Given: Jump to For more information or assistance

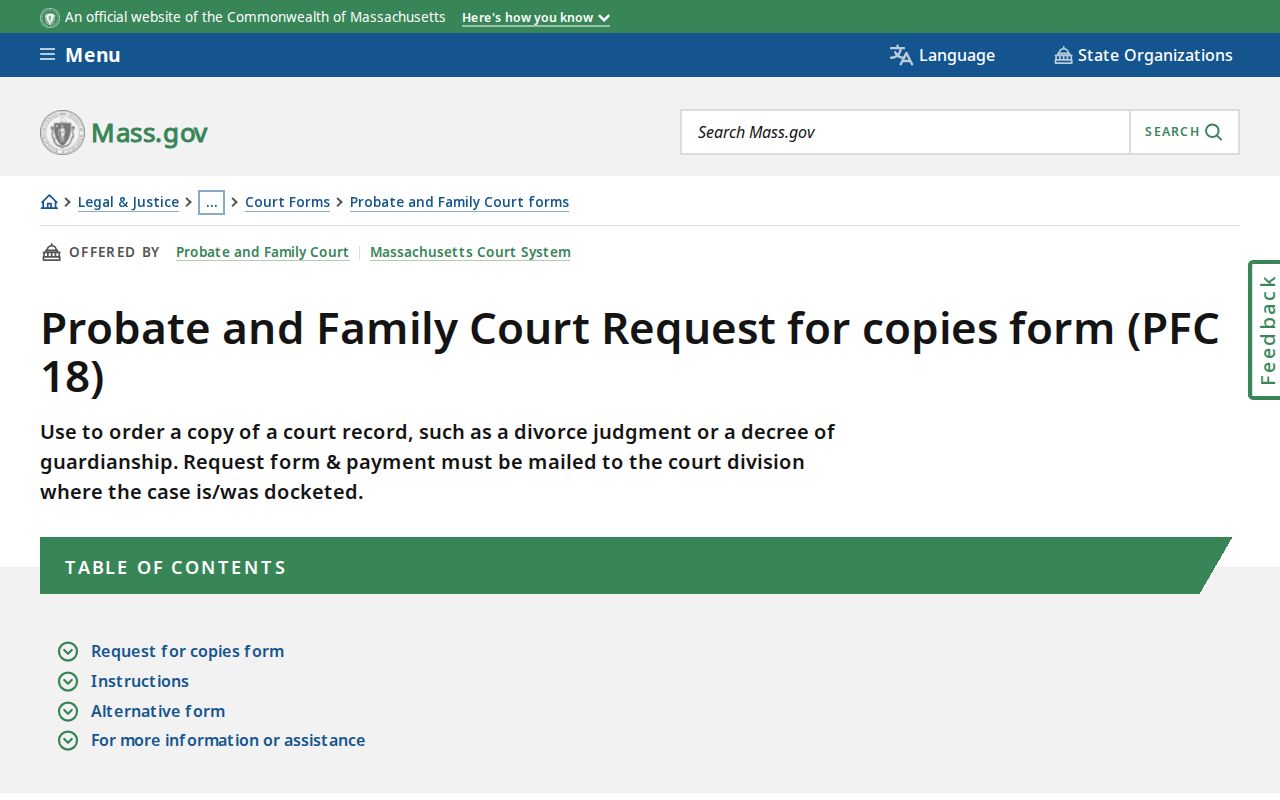Looking at the screenshot, I should [x=228, y=740].
